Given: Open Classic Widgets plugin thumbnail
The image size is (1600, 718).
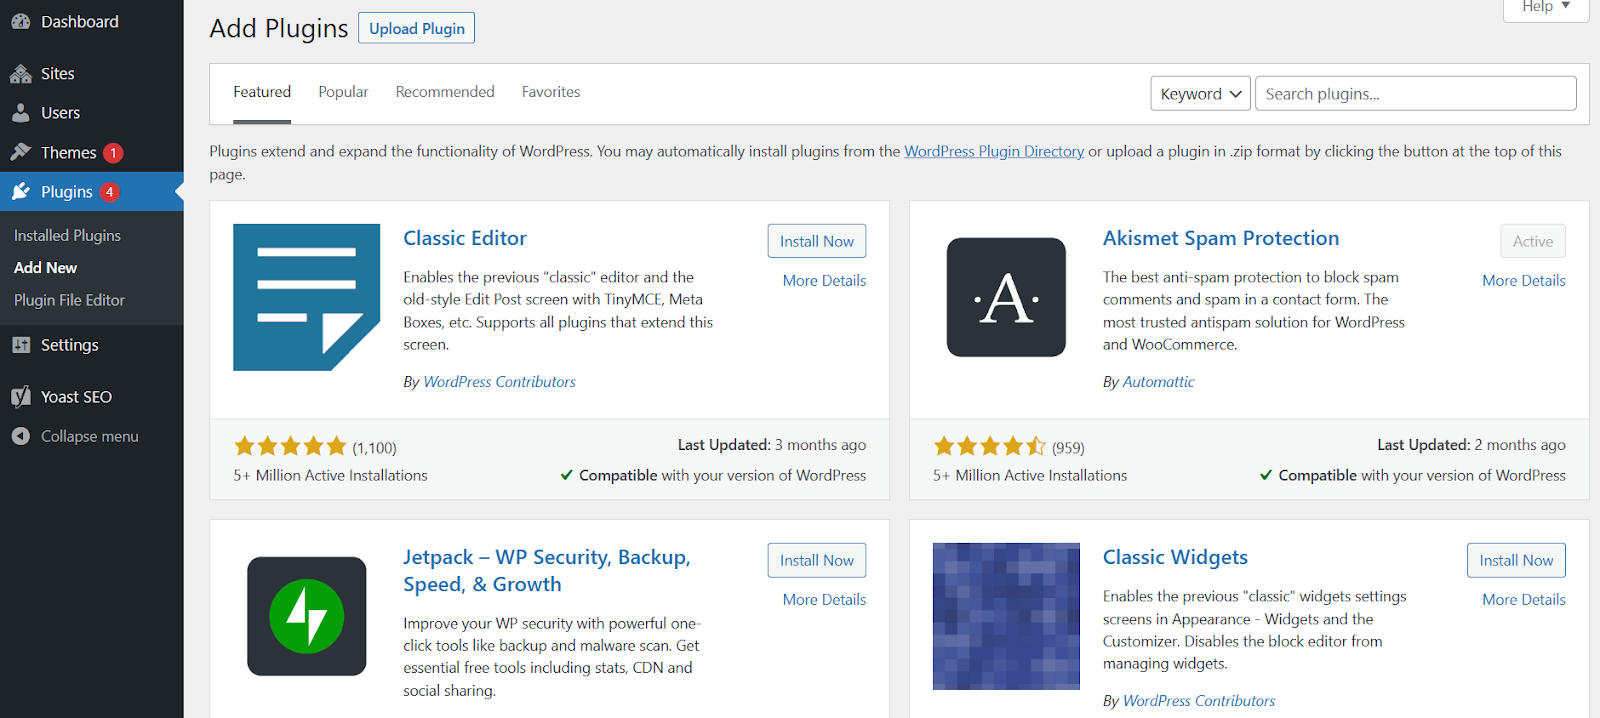Looking at the screenshot, I should pyautogui.click(x=1006, y=616).
